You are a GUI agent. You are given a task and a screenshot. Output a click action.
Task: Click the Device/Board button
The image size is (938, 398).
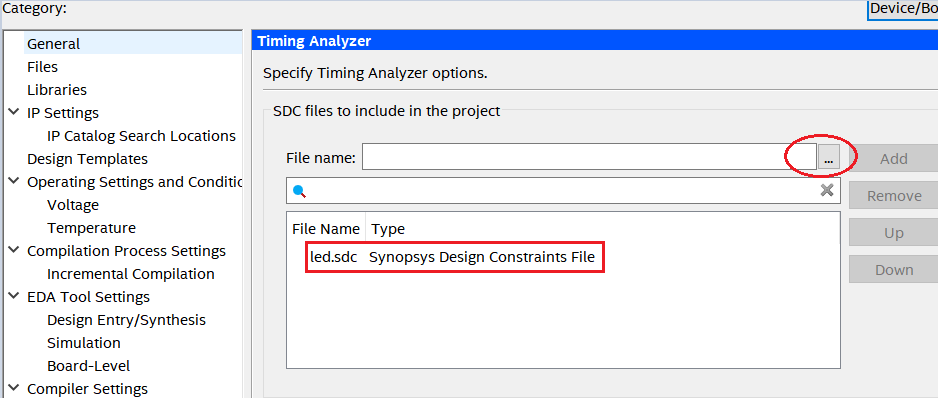pyautogui.click(x=903, y=8)
